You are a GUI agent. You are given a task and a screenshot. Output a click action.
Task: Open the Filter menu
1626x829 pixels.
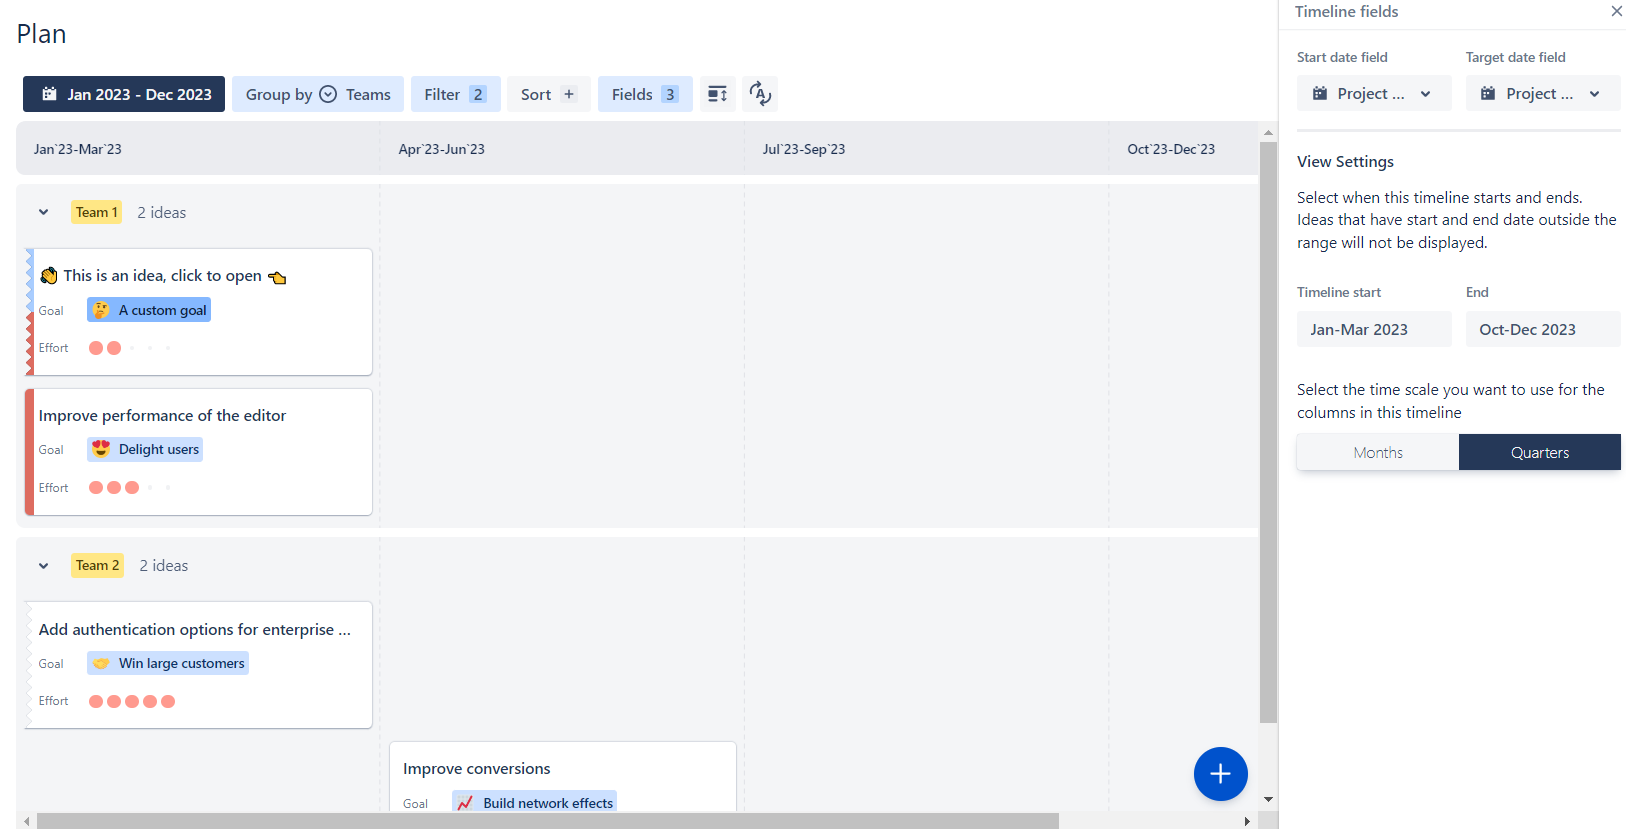tap(455, 94)
